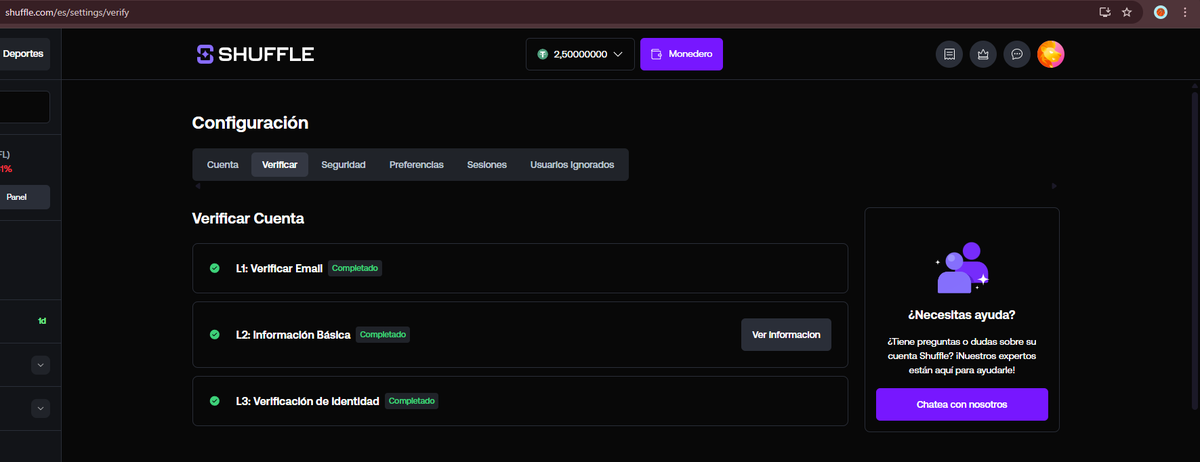
Task: Click the tab bar left scroll arrow
Action: pyautogui.click(x=197, y=186)
